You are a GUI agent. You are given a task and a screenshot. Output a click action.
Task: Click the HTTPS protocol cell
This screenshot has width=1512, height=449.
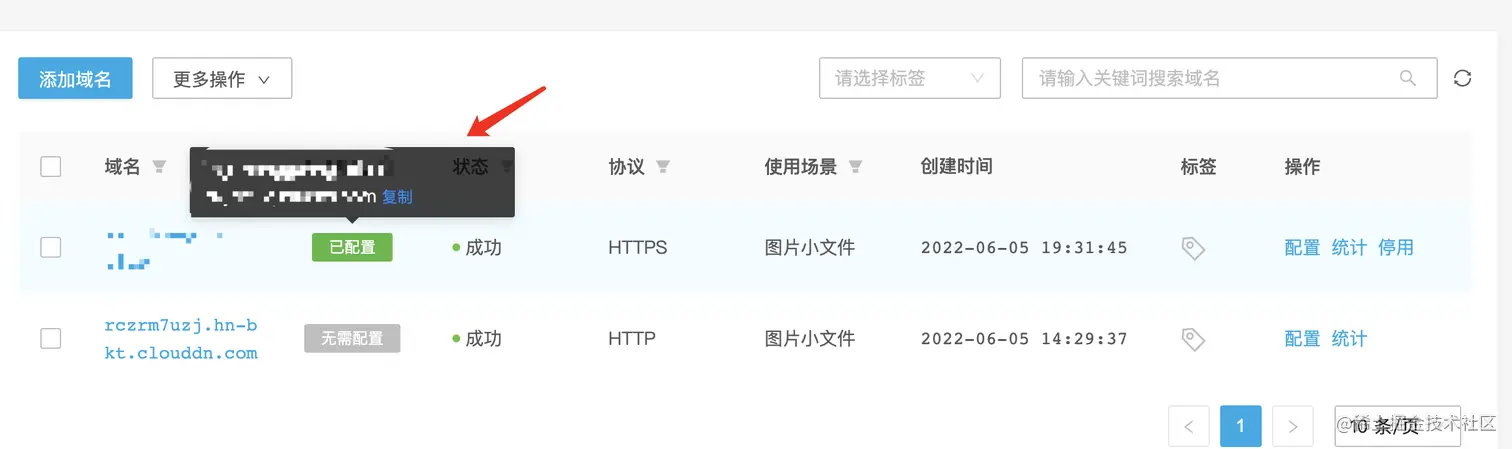(637, 248)
